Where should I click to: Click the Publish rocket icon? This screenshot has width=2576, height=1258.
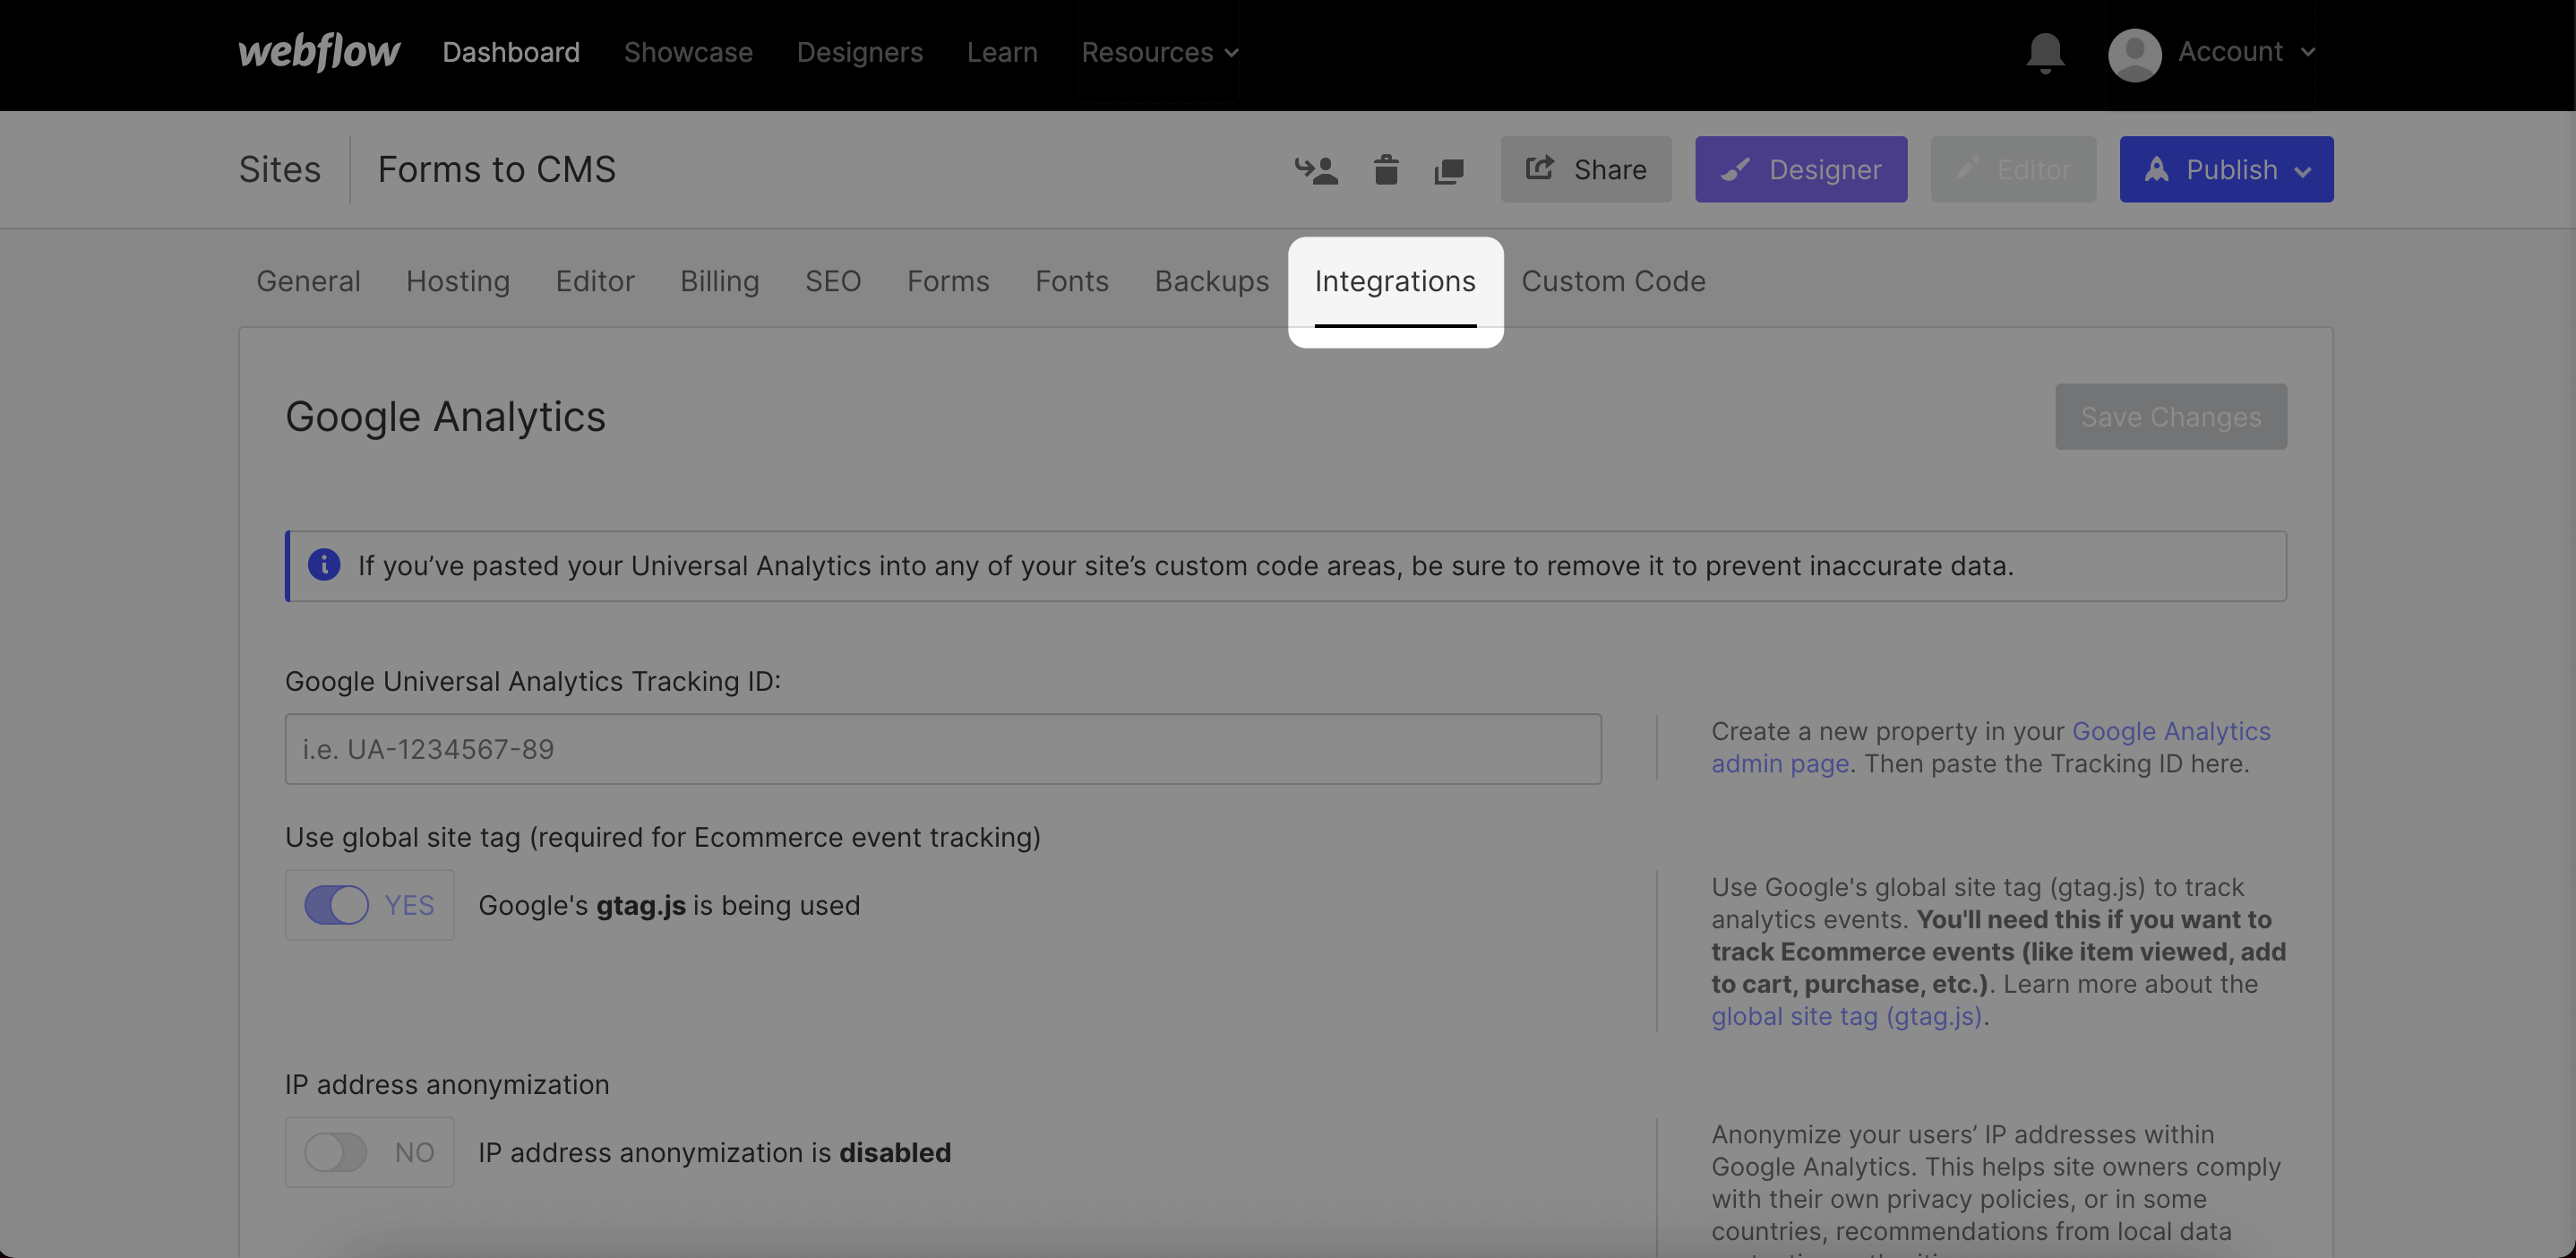[2156, 169]
